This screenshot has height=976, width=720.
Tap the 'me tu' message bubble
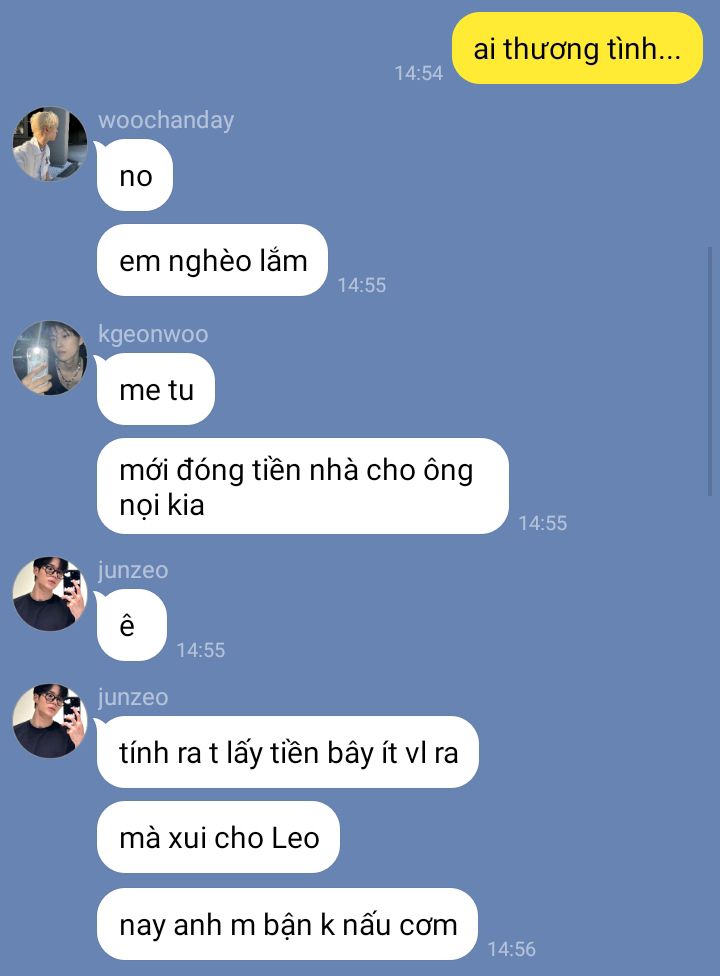click(156, 390)
